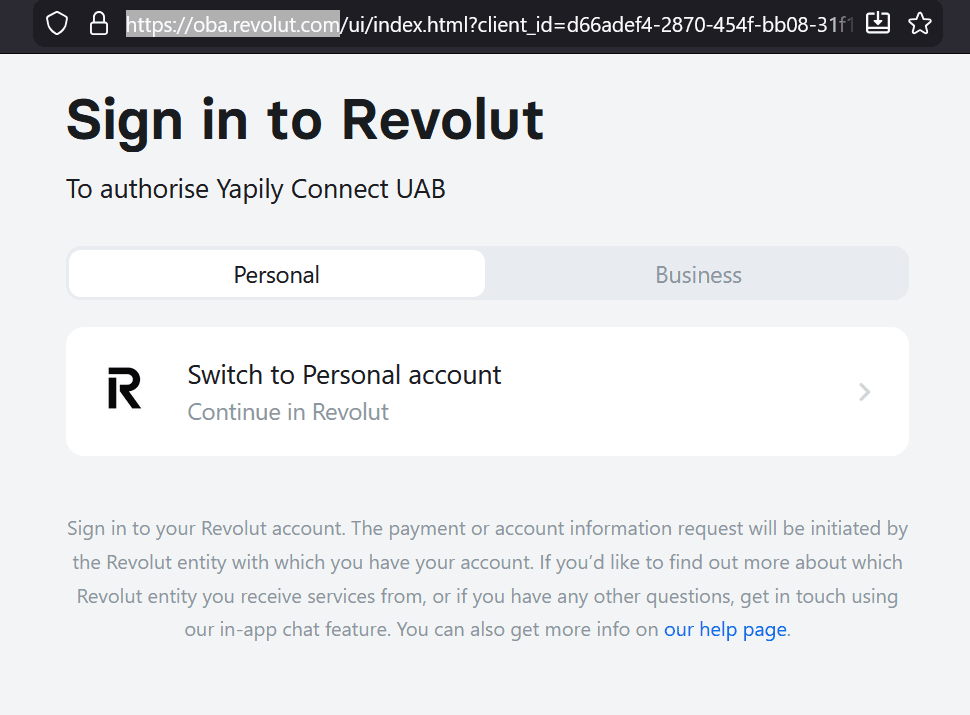
Task: Bookmark this page using the star icon
Action: tap(919, 23)
